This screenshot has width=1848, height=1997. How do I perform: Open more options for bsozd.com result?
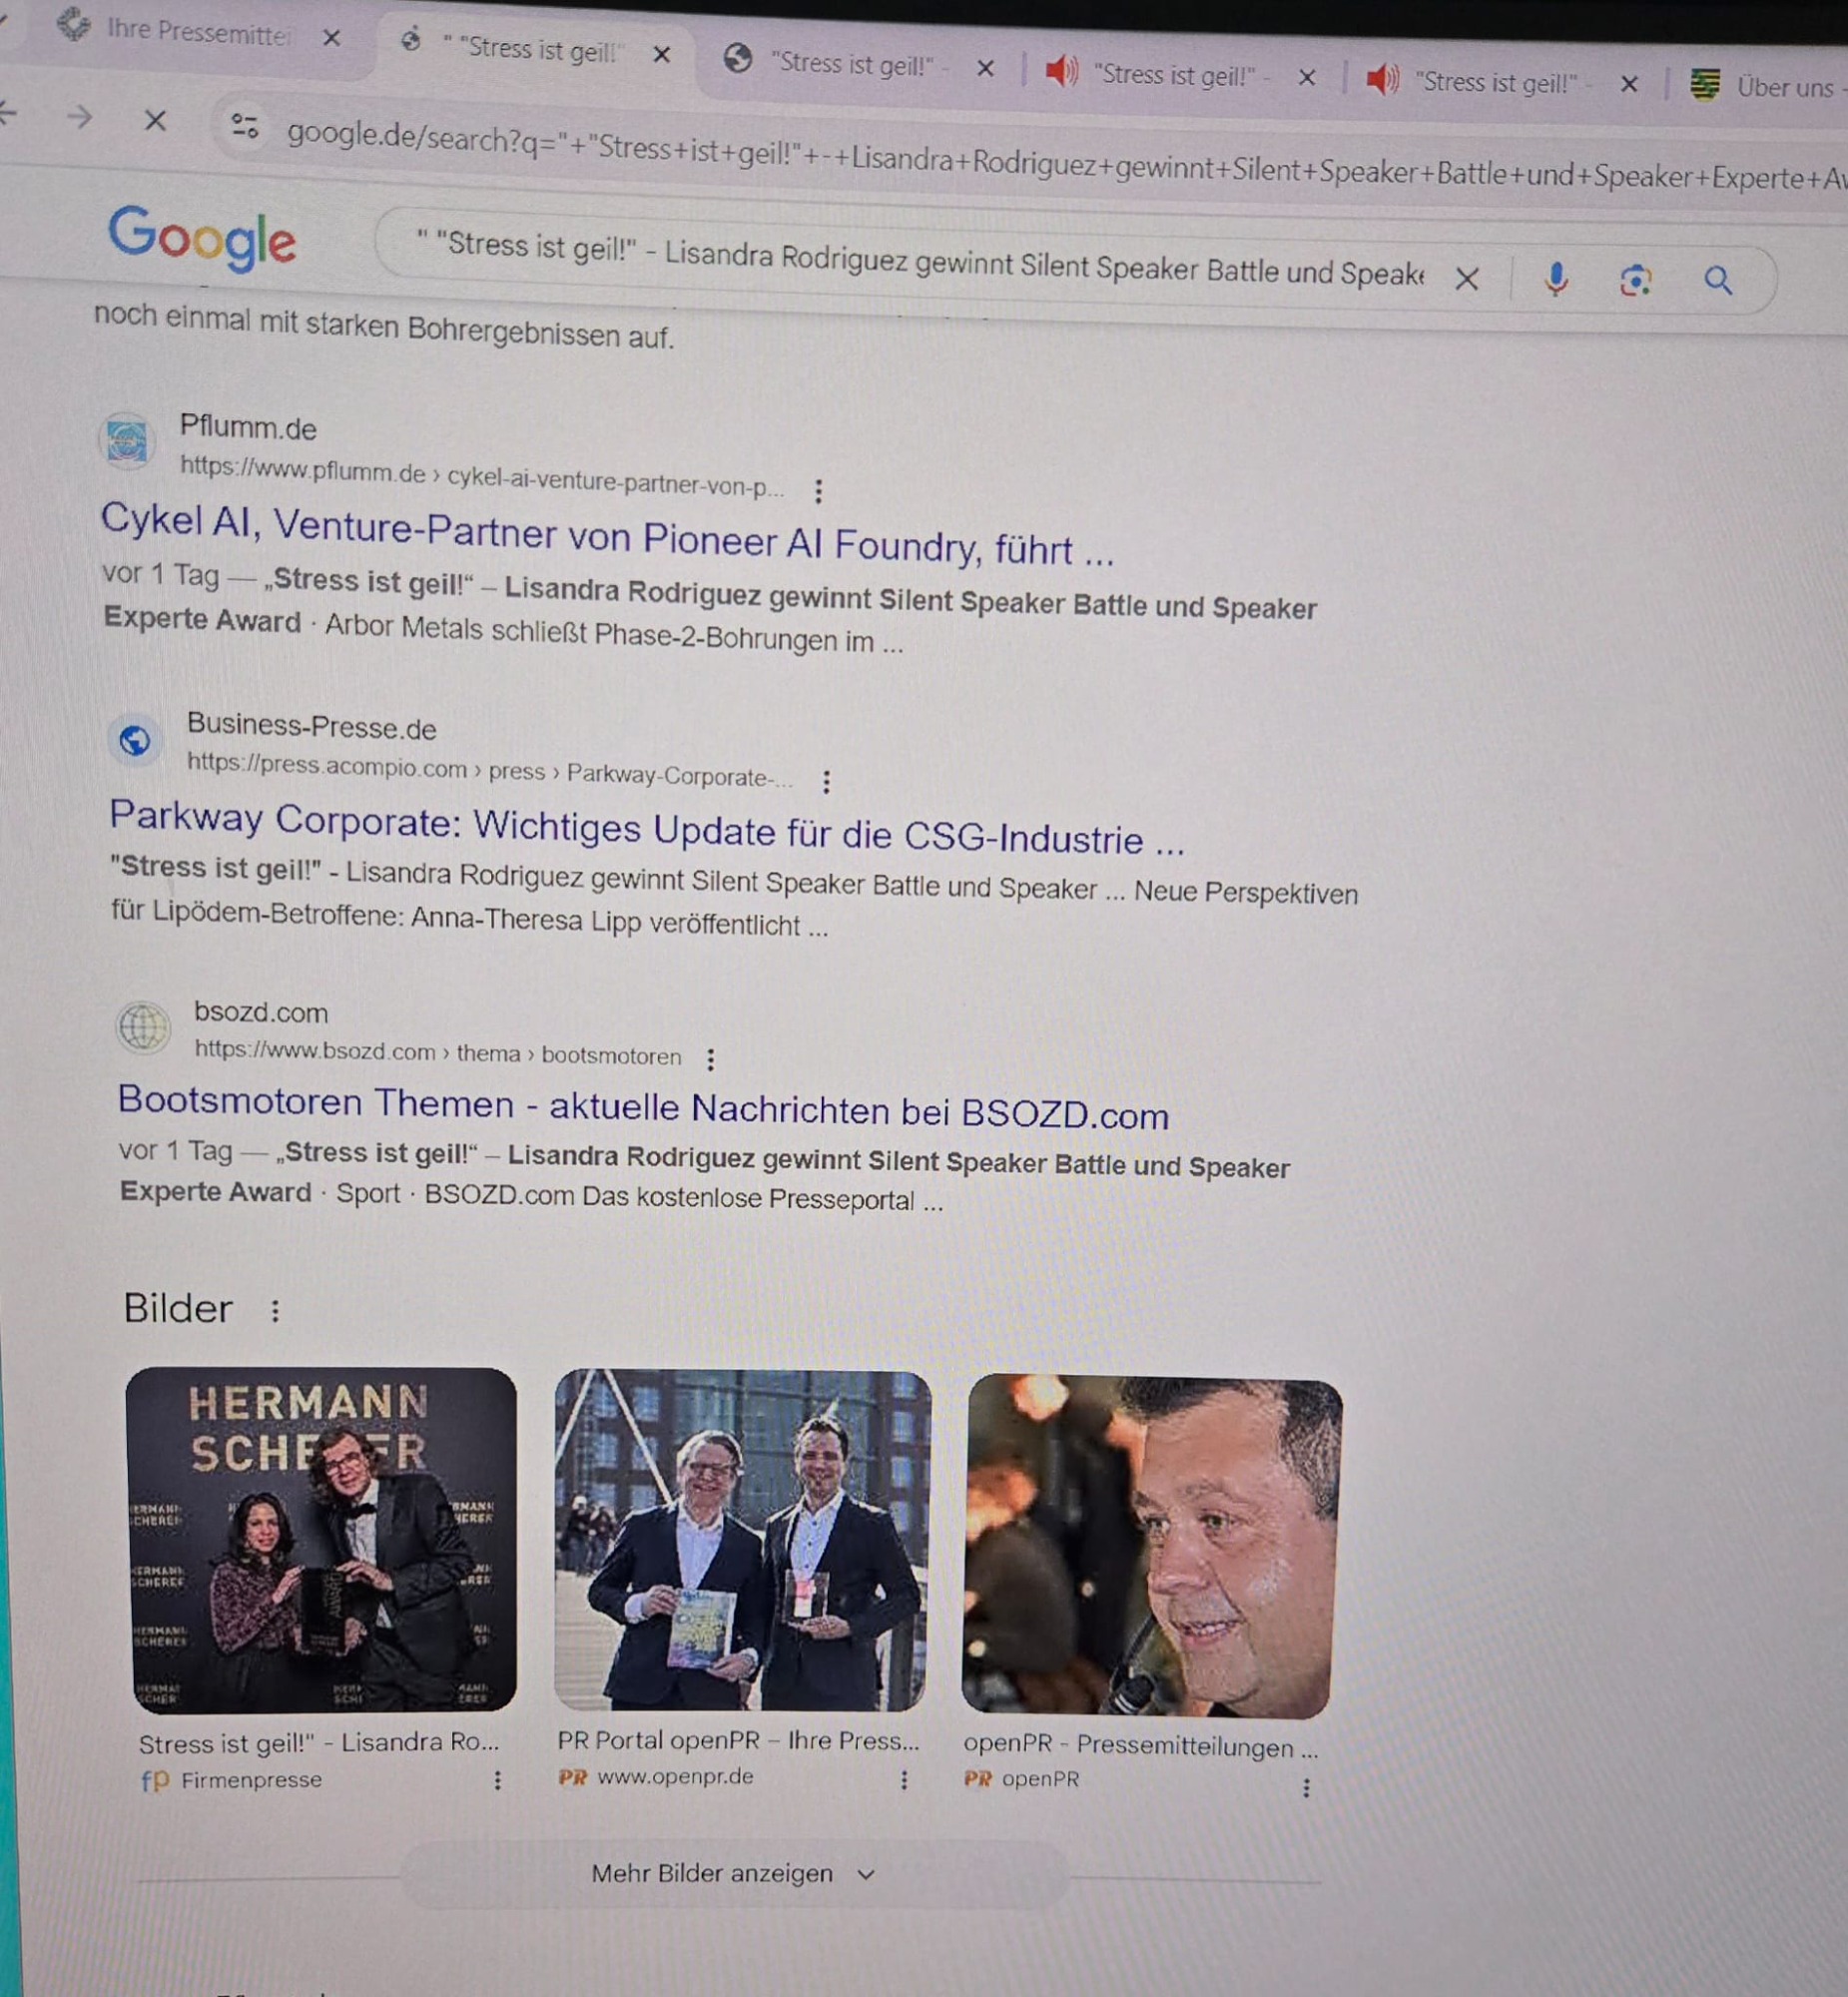(x=710, y=1059)
